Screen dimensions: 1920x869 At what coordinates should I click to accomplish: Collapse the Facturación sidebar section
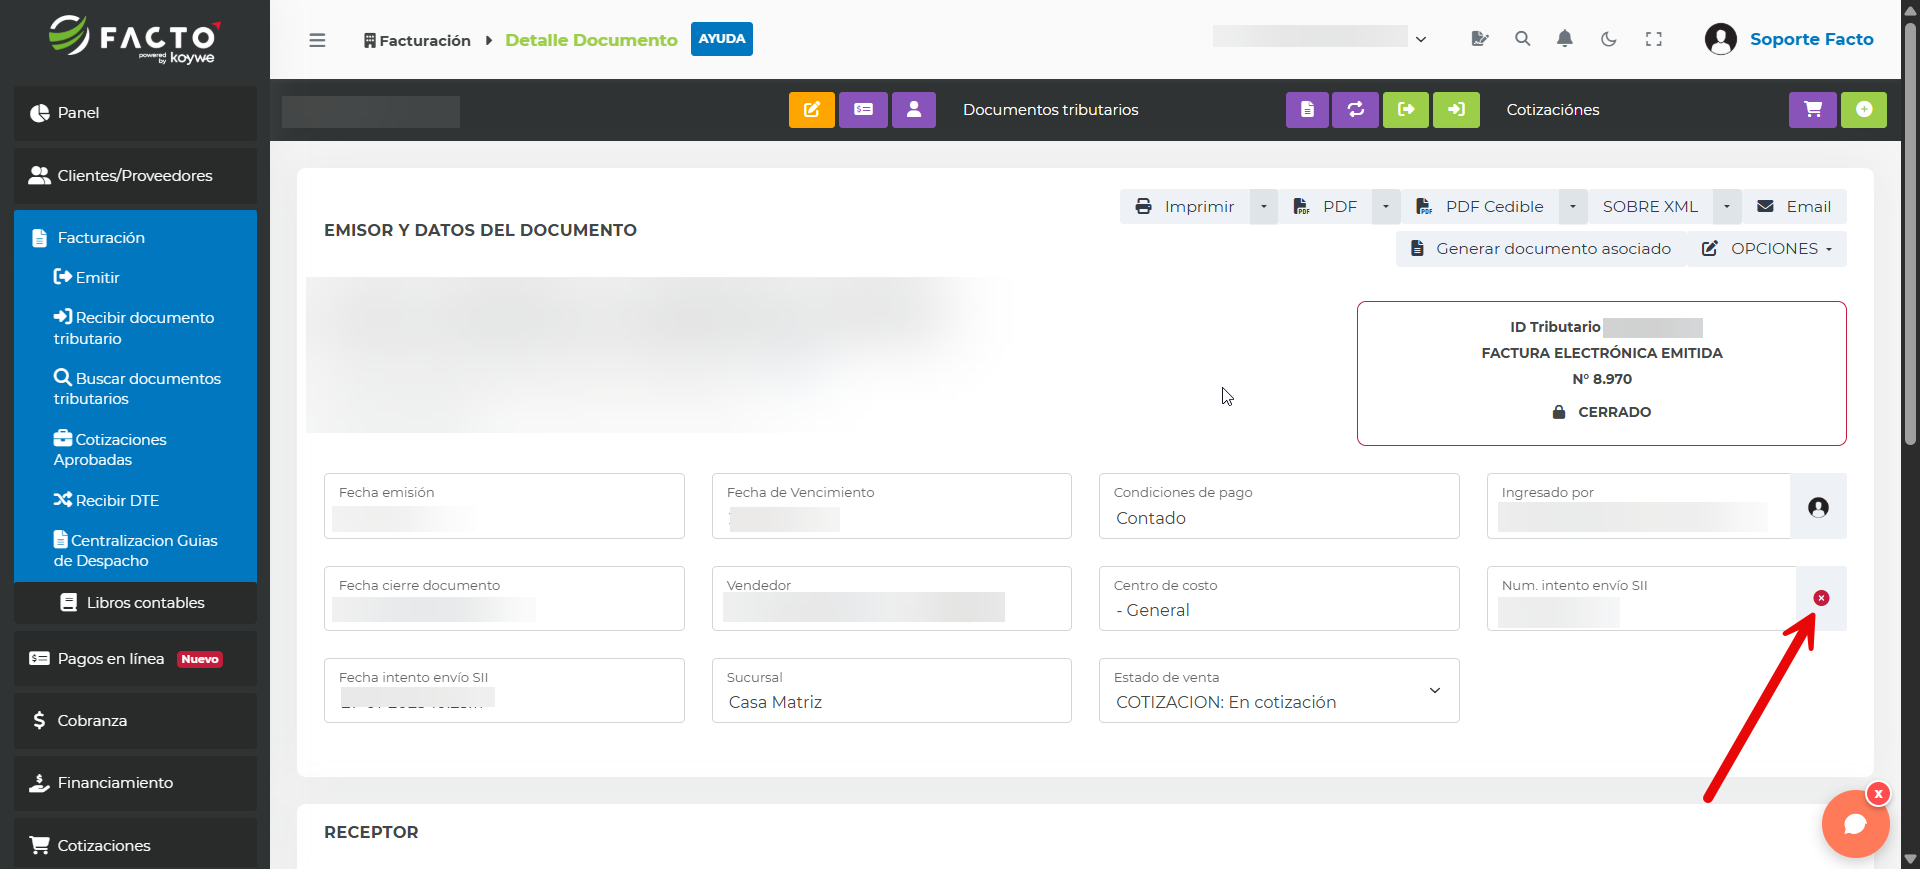tap(135, 238)
